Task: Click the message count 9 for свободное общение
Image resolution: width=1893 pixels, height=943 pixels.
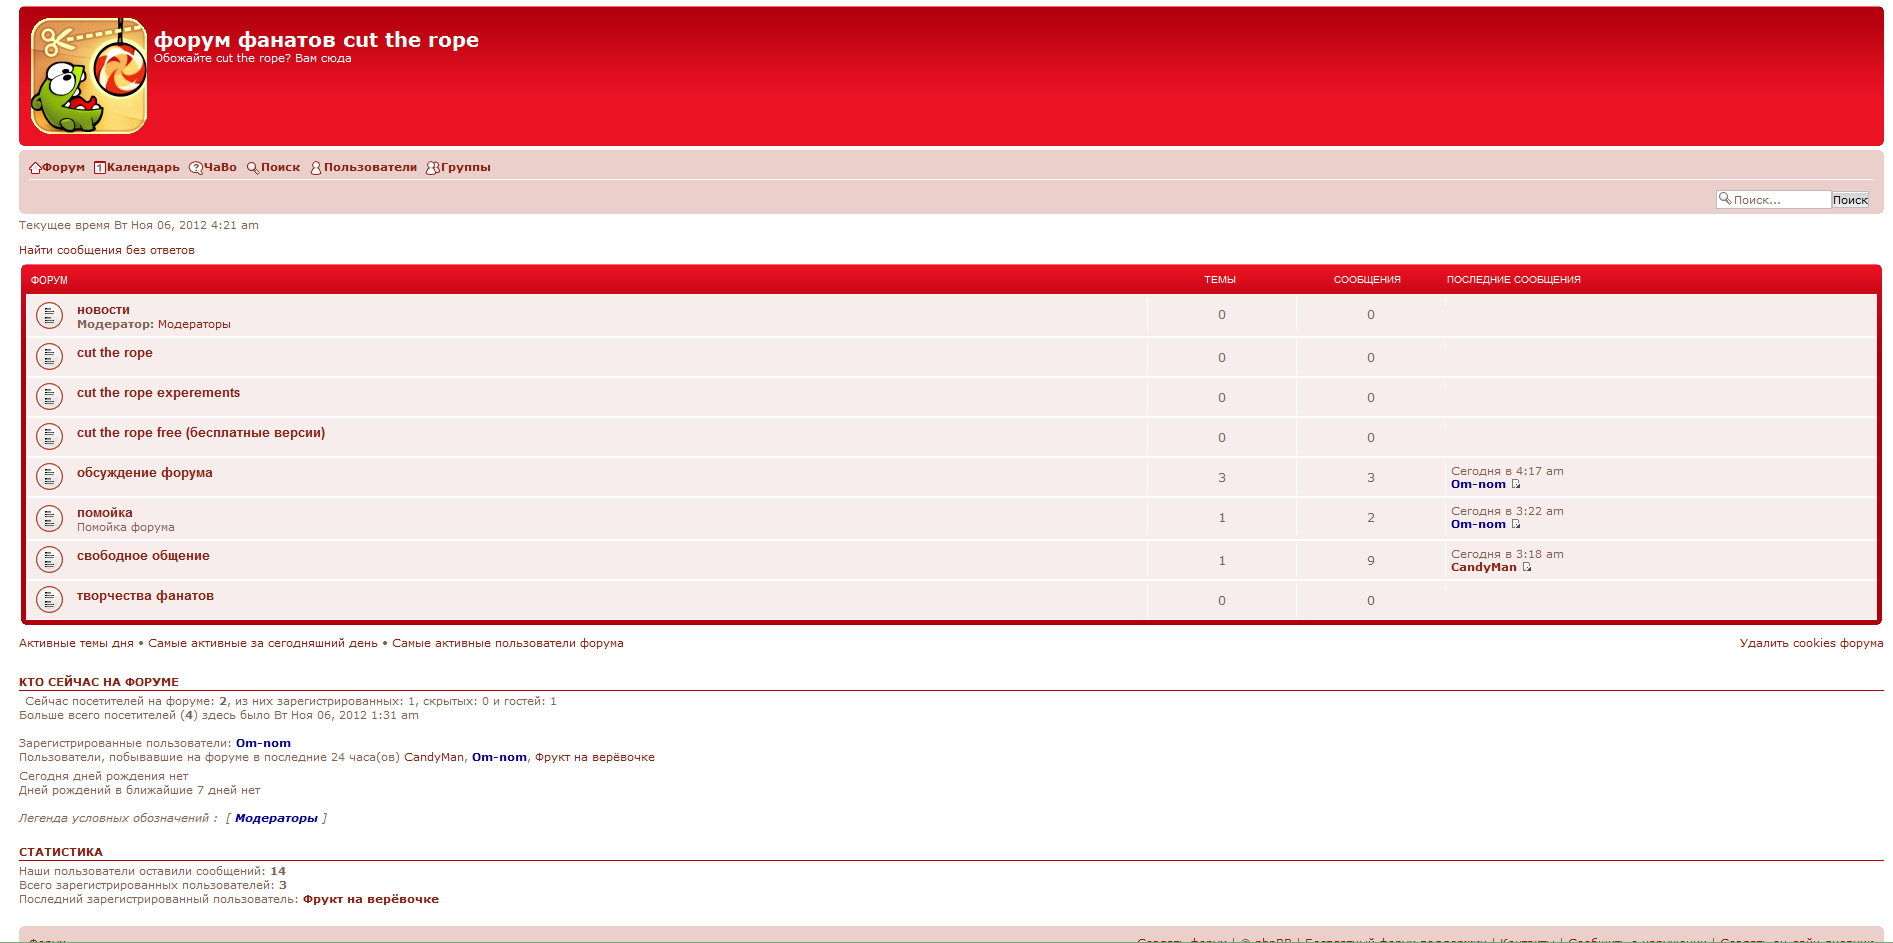Action: click(1371, 561)
